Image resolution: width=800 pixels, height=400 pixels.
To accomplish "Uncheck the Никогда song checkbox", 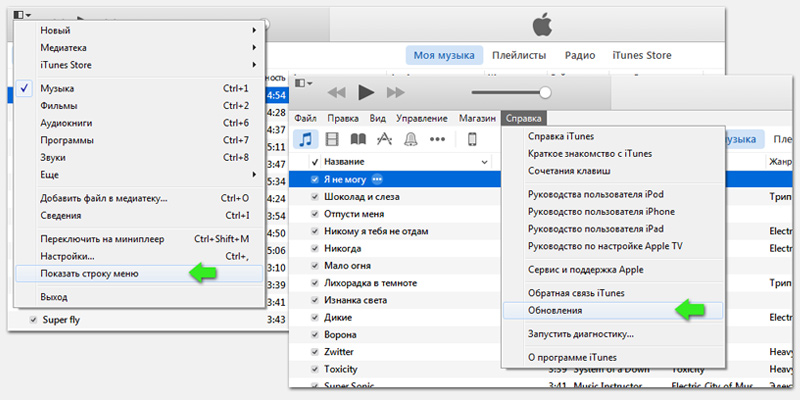I will click(x=315, y=249).
